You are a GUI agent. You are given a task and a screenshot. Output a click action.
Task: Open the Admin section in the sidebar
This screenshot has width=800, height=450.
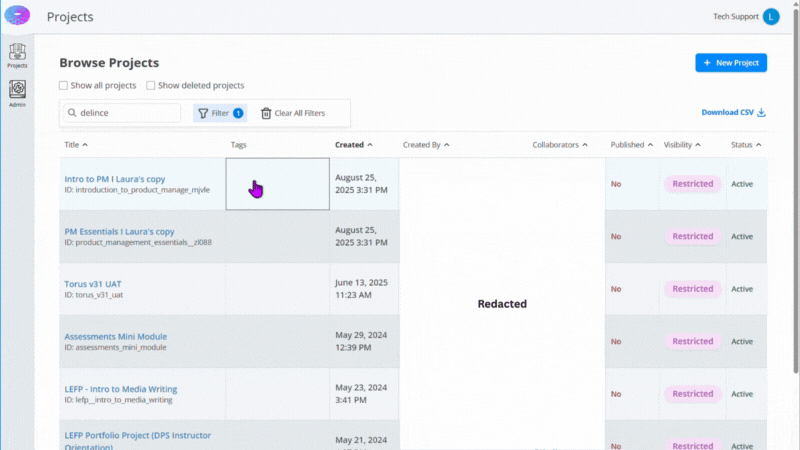coord(17,93)
